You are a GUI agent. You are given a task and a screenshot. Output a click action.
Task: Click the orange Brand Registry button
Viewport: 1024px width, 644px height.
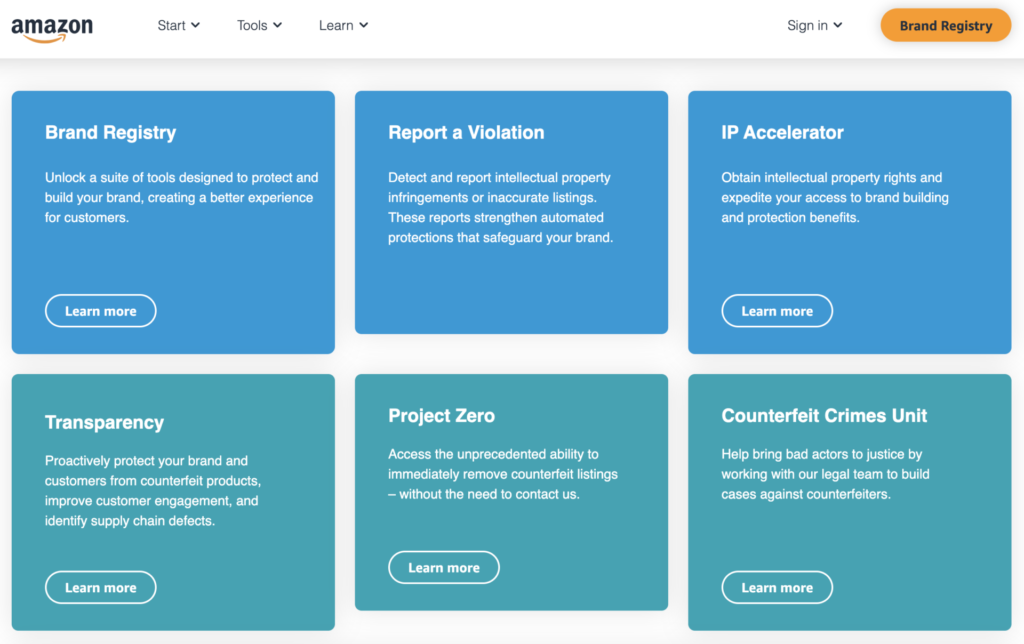click(946, 25)
